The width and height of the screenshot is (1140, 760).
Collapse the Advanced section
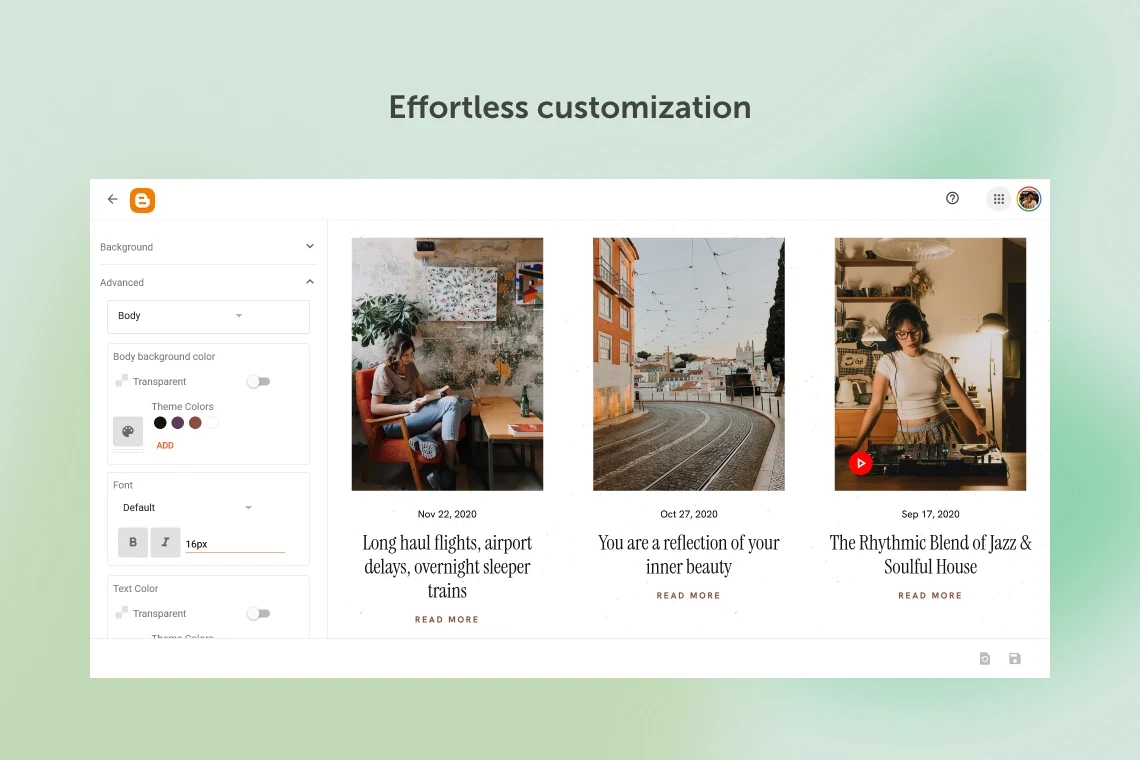(x=208, y=282)
